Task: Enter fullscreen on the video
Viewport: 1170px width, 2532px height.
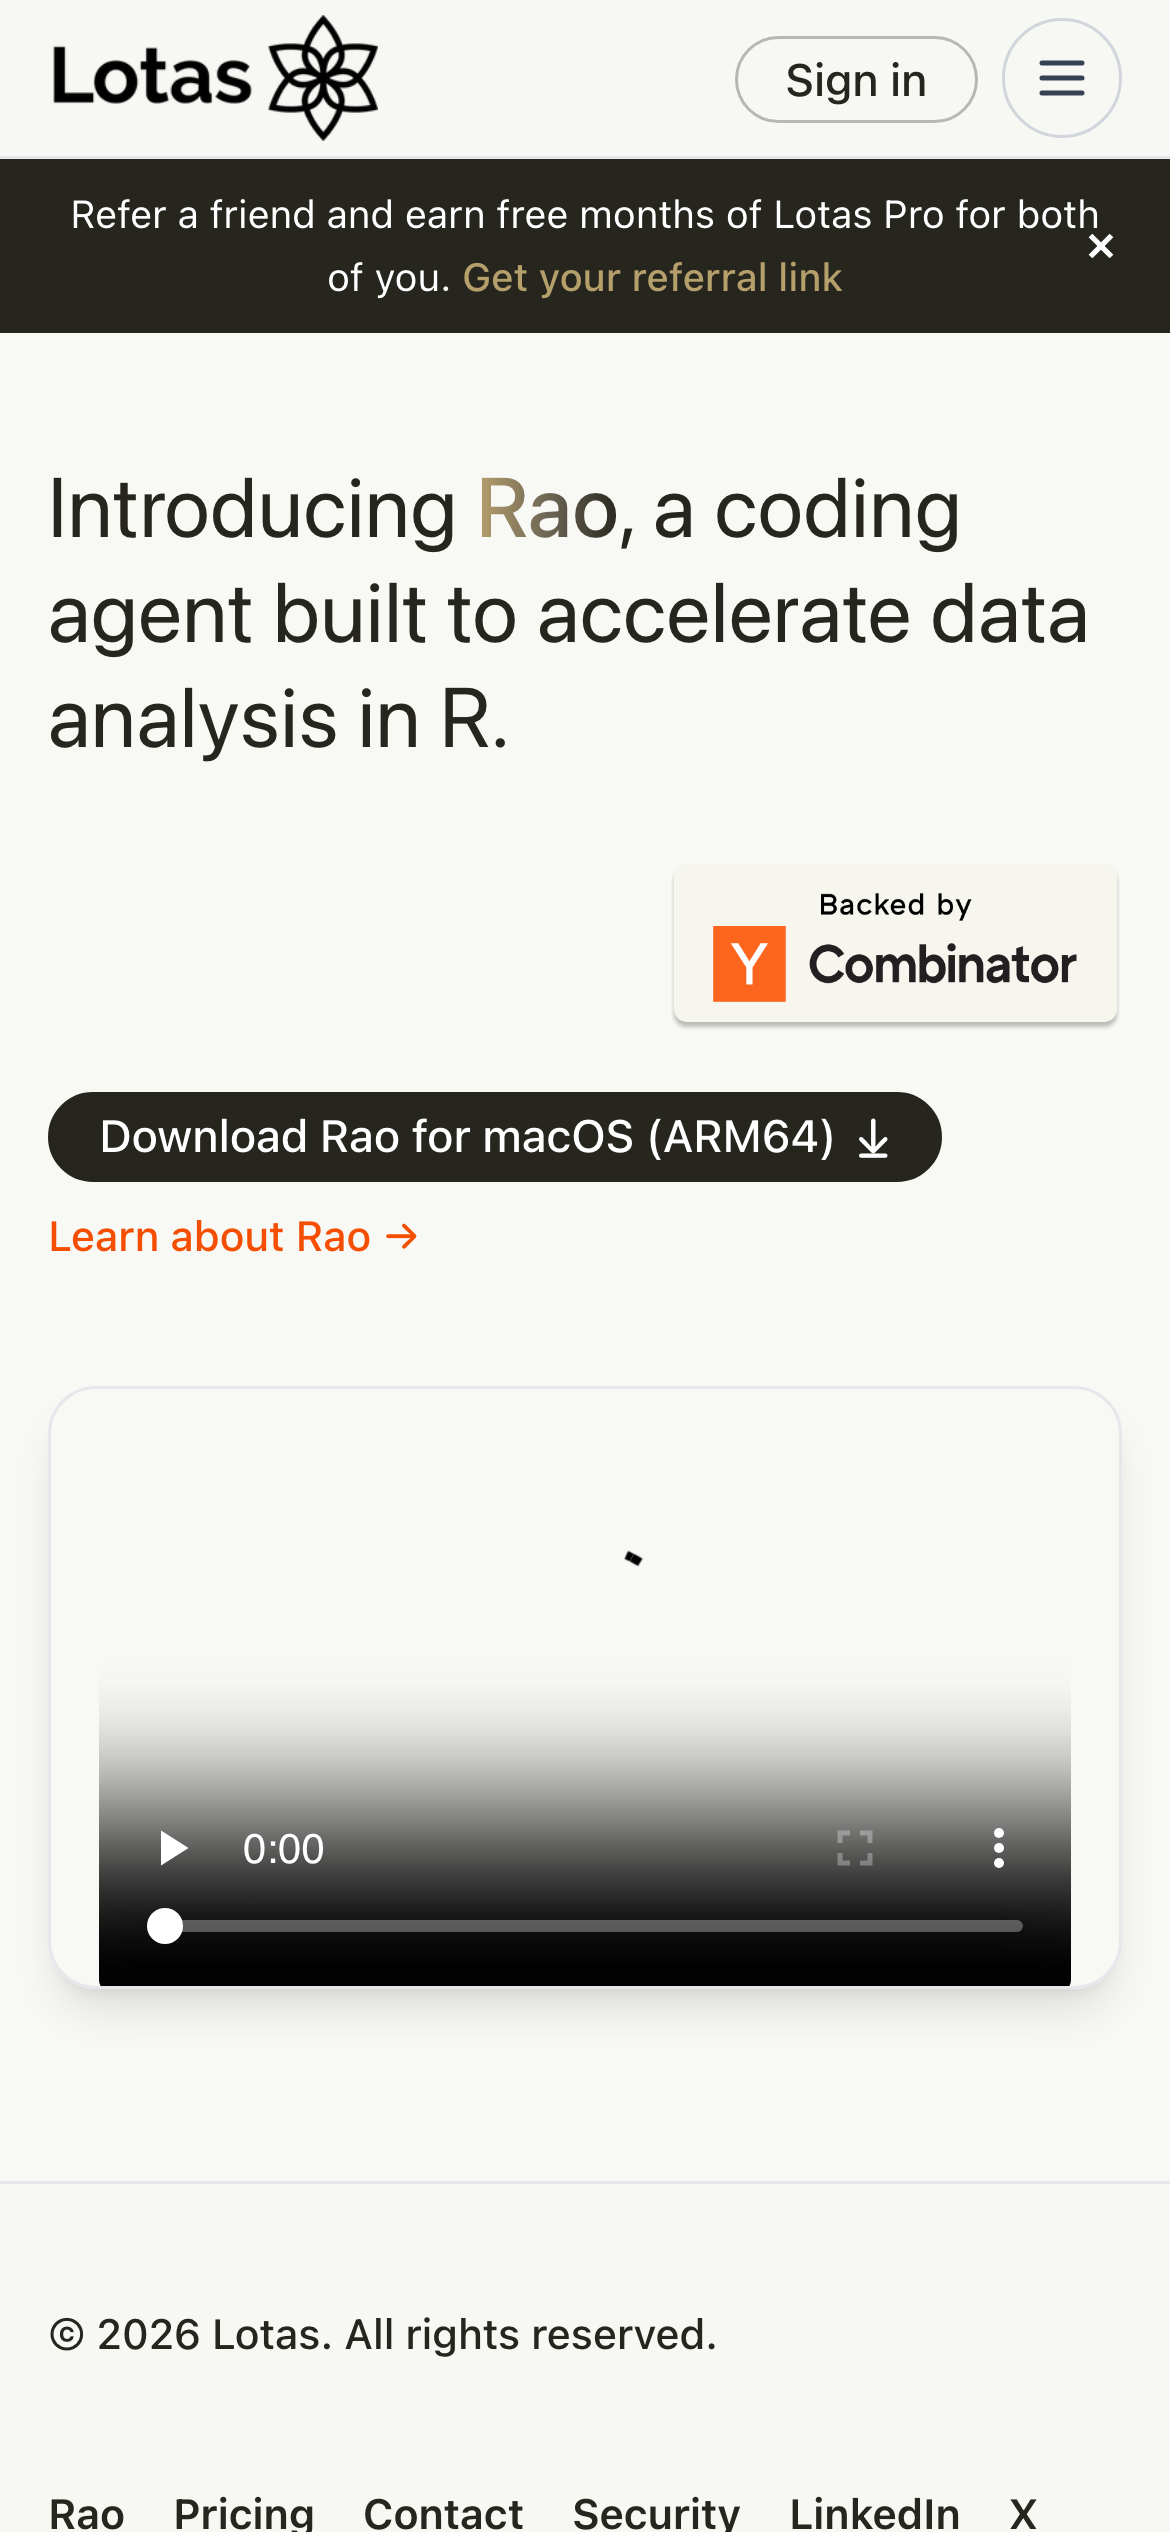Action: point(855,1848)
